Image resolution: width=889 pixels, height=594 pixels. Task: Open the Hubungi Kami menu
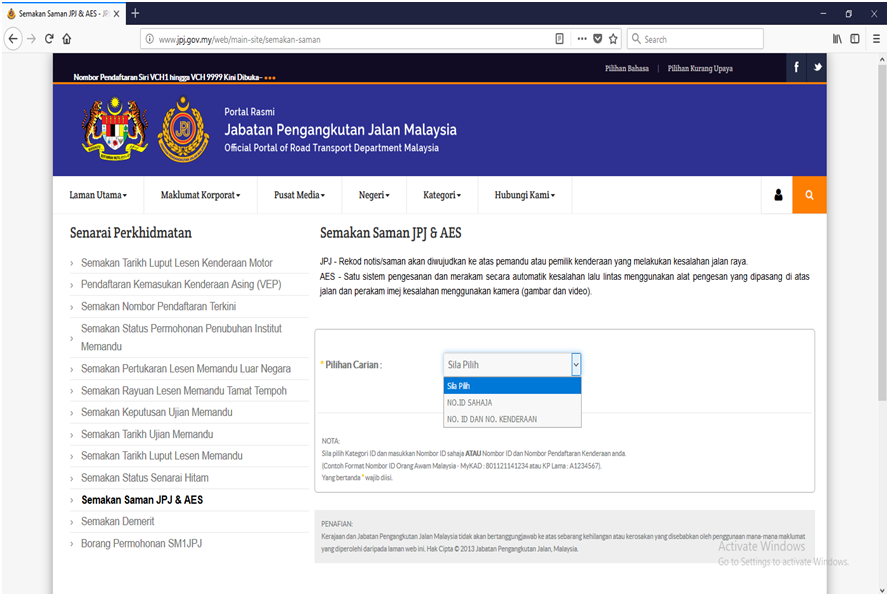[x=524, y=195]
